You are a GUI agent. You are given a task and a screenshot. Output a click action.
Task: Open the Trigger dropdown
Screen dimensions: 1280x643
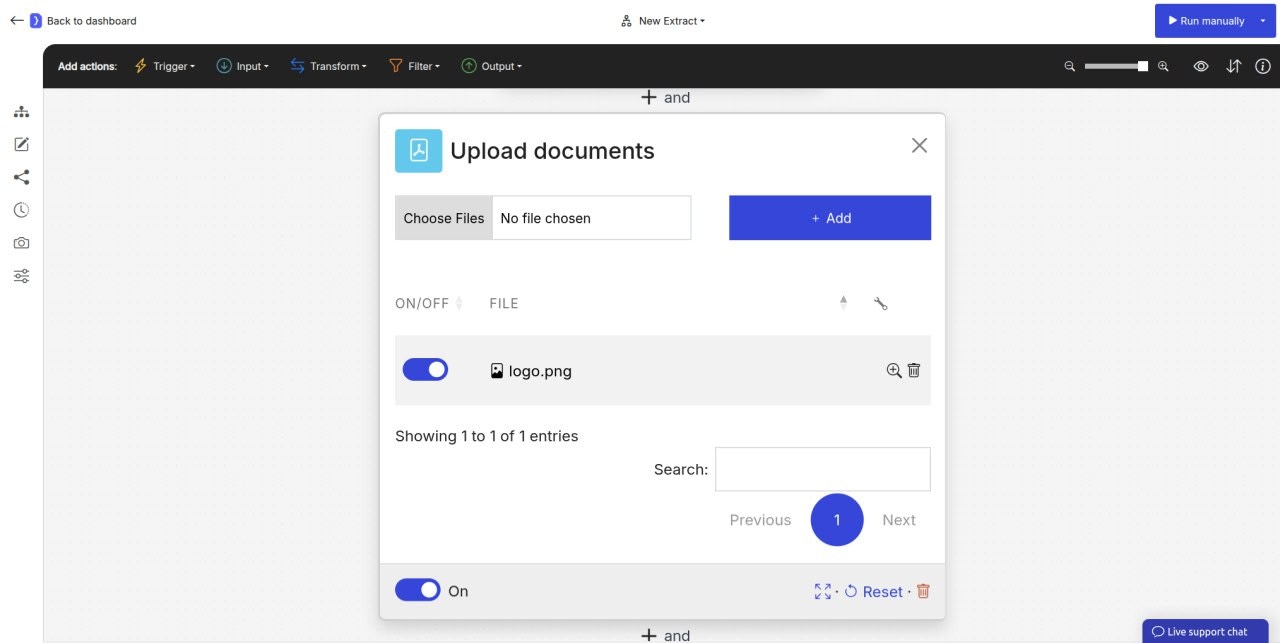pos(164,66)
